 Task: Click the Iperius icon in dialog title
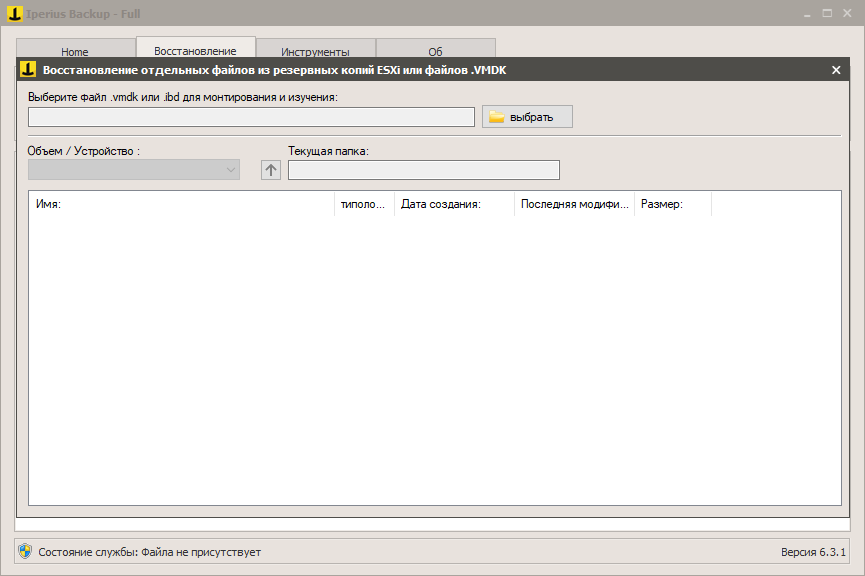pos(28,70)
